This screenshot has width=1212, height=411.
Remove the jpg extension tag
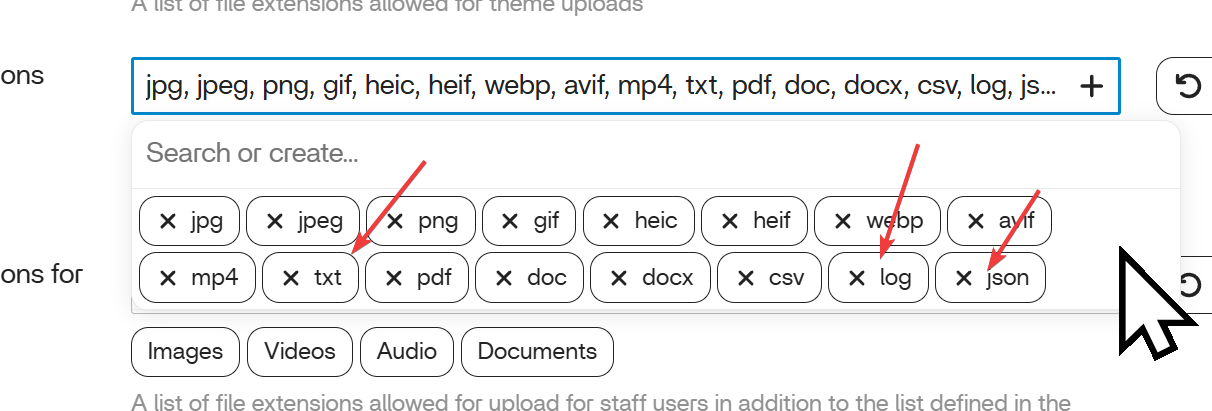tap(168, 221)
